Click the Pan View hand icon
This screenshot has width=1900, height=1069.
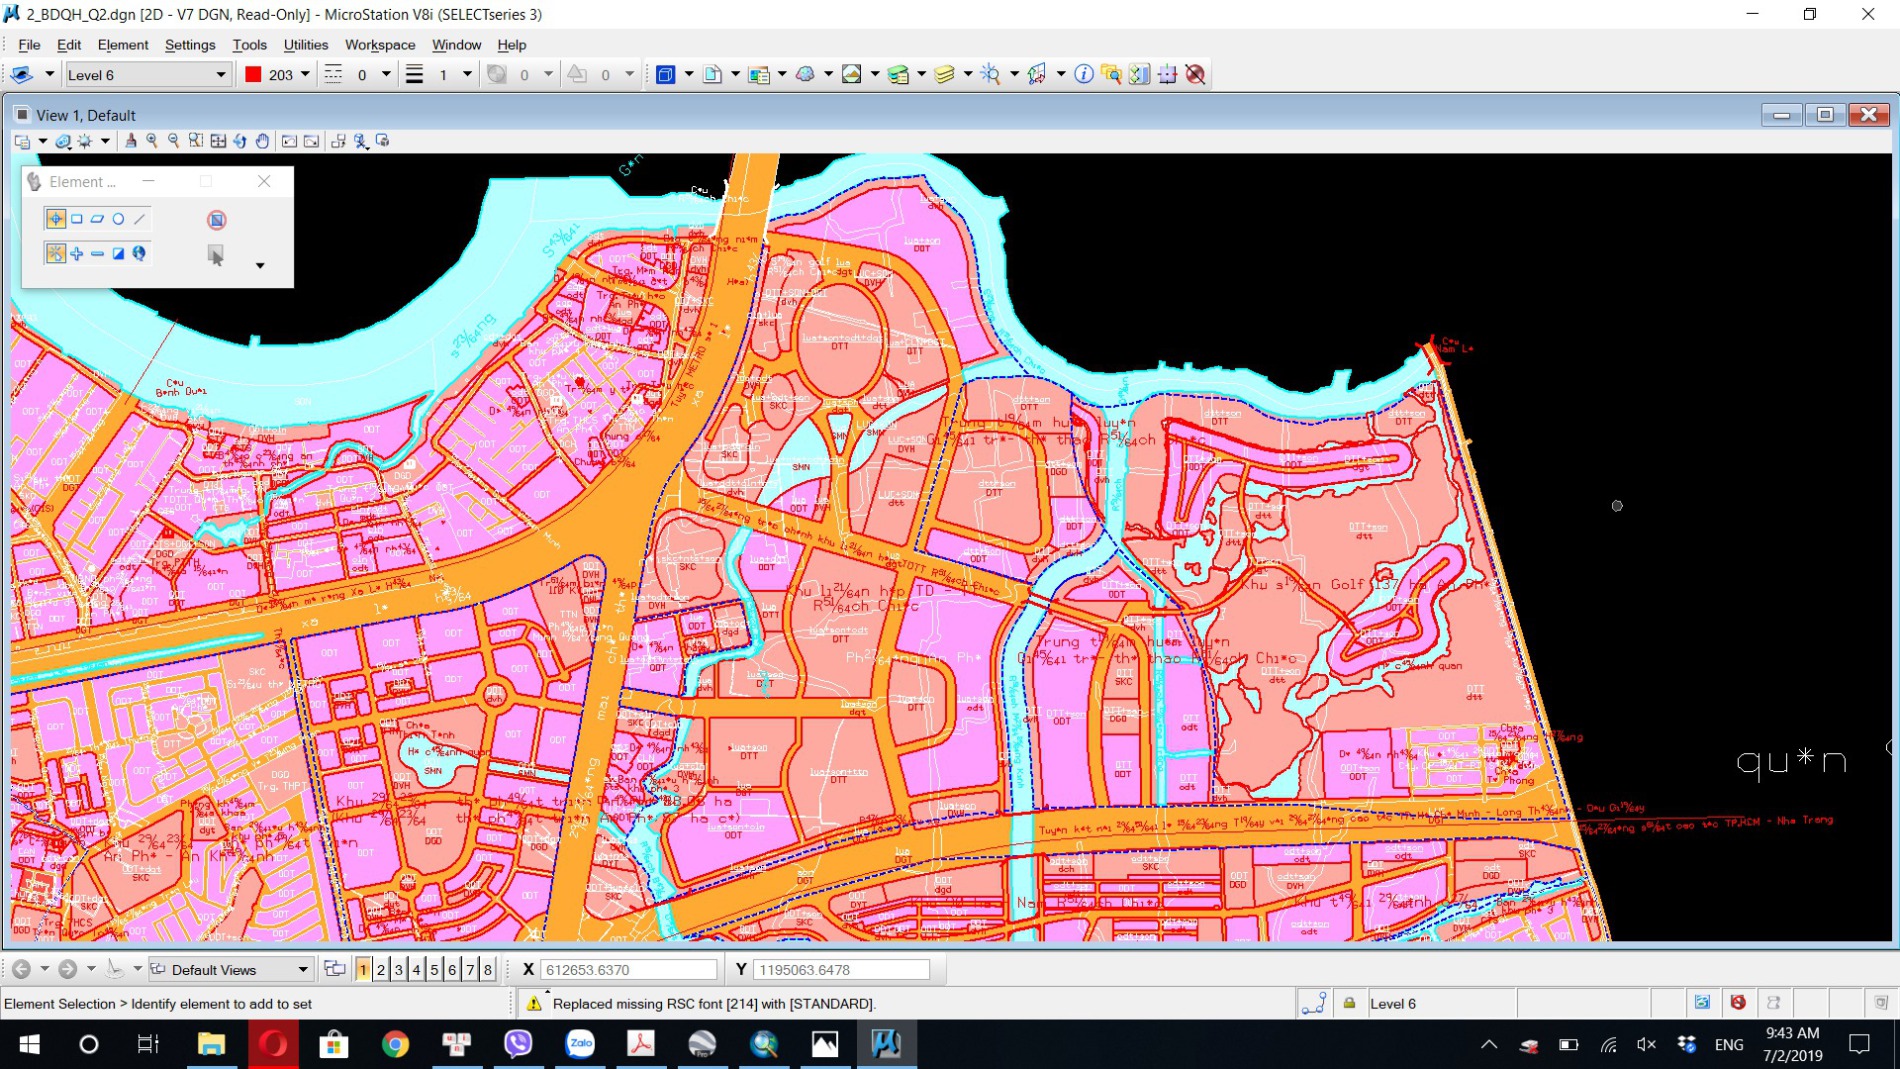coord(262,141)
